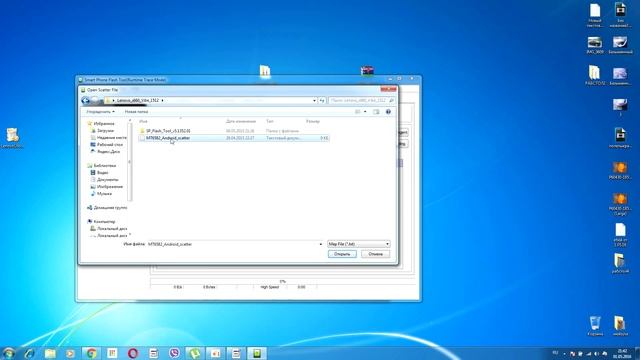Click the Open (Открыть) button
This screenshot has width=640, height=360.
[x=342, y=254]
